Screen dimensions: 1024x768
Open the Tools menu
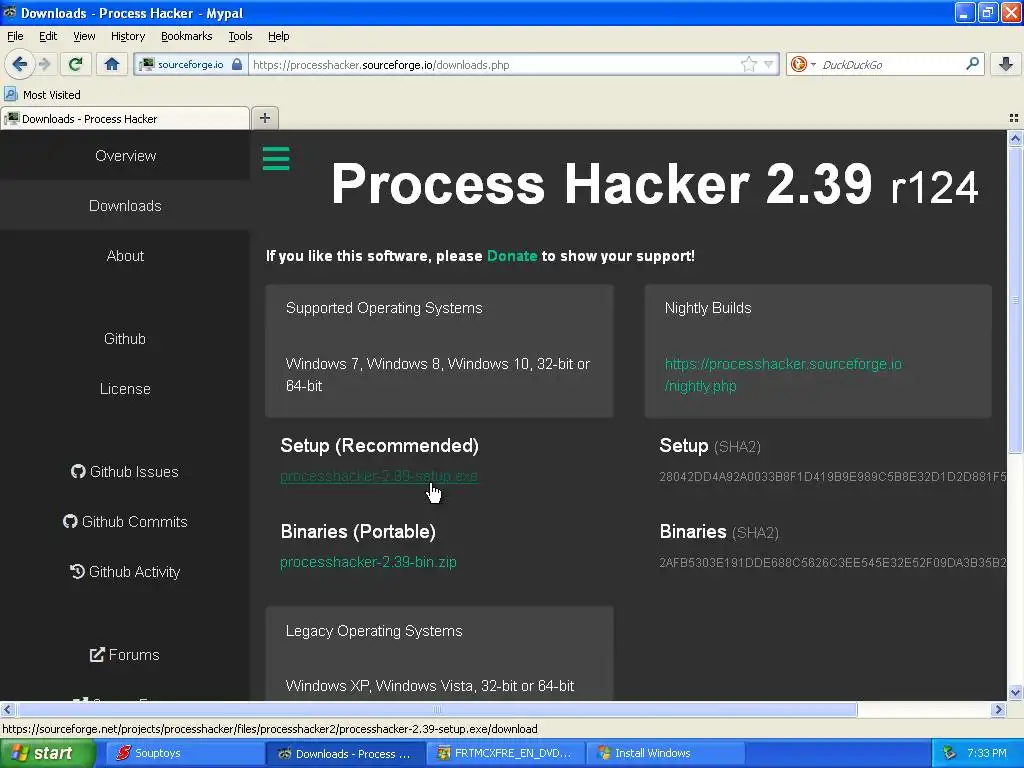pyautogui.click(x=240, y=36)
